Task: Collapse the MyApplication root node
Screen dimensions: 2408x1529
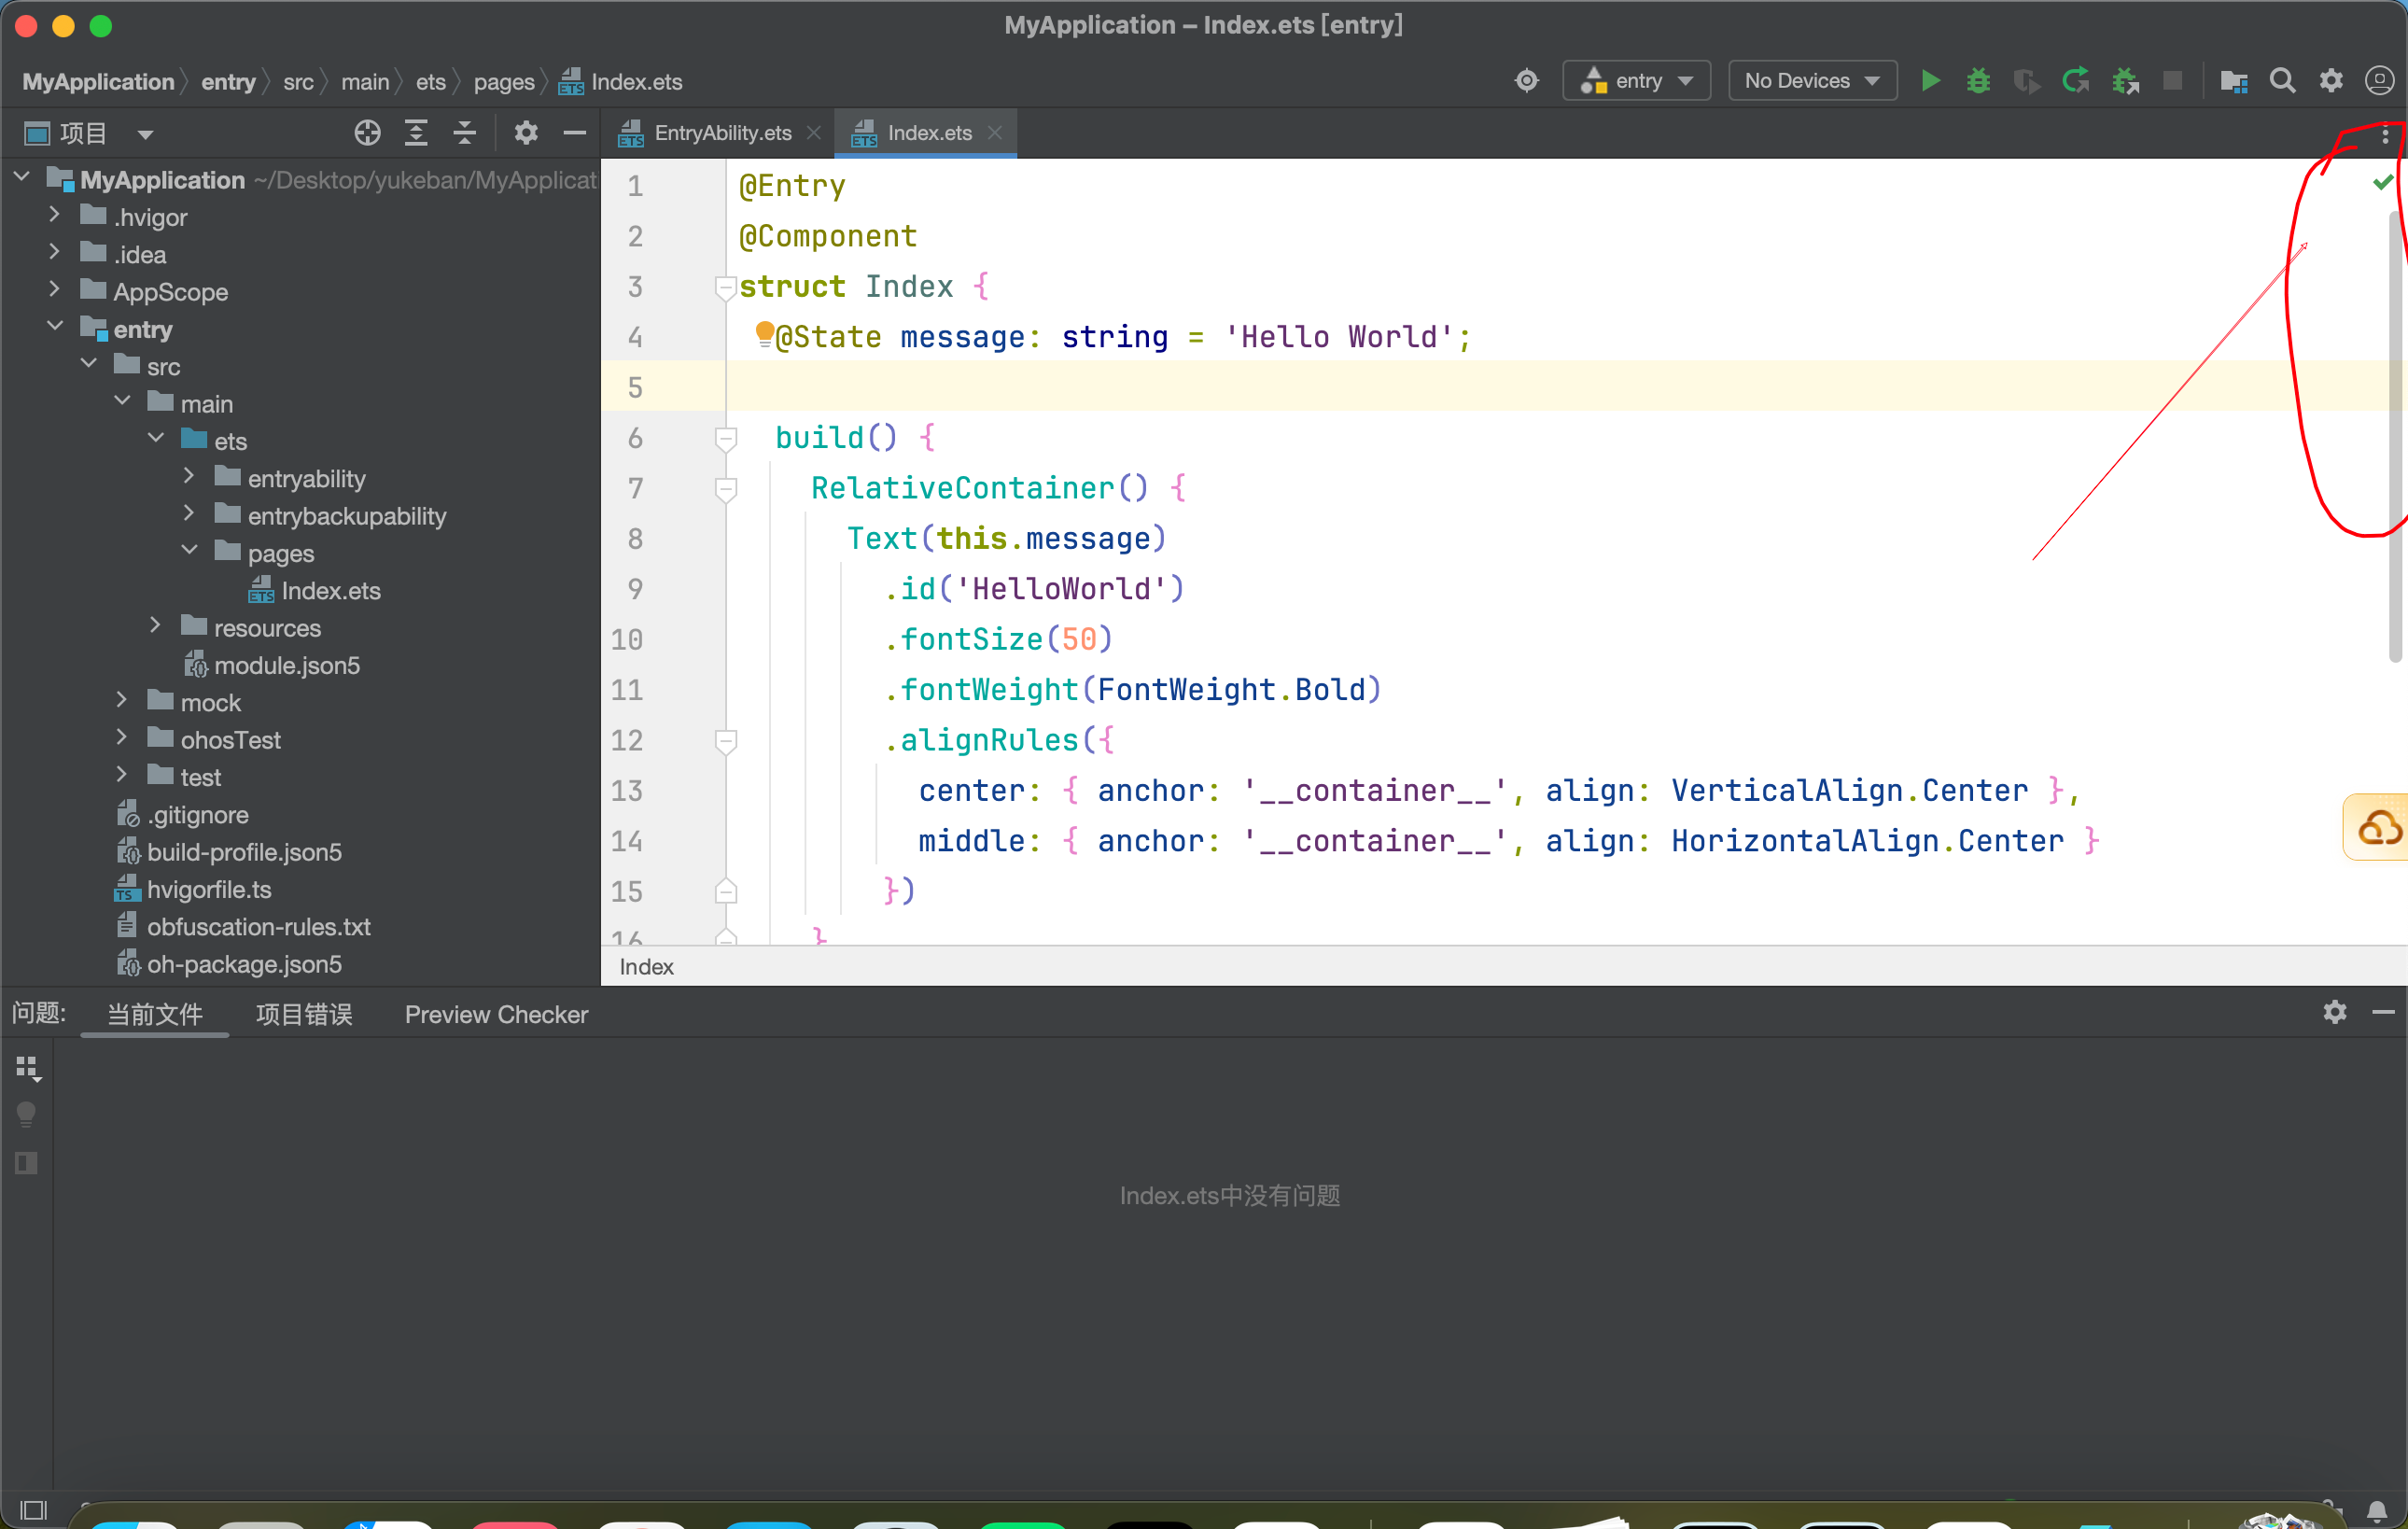Action: [x=22, y=178]
